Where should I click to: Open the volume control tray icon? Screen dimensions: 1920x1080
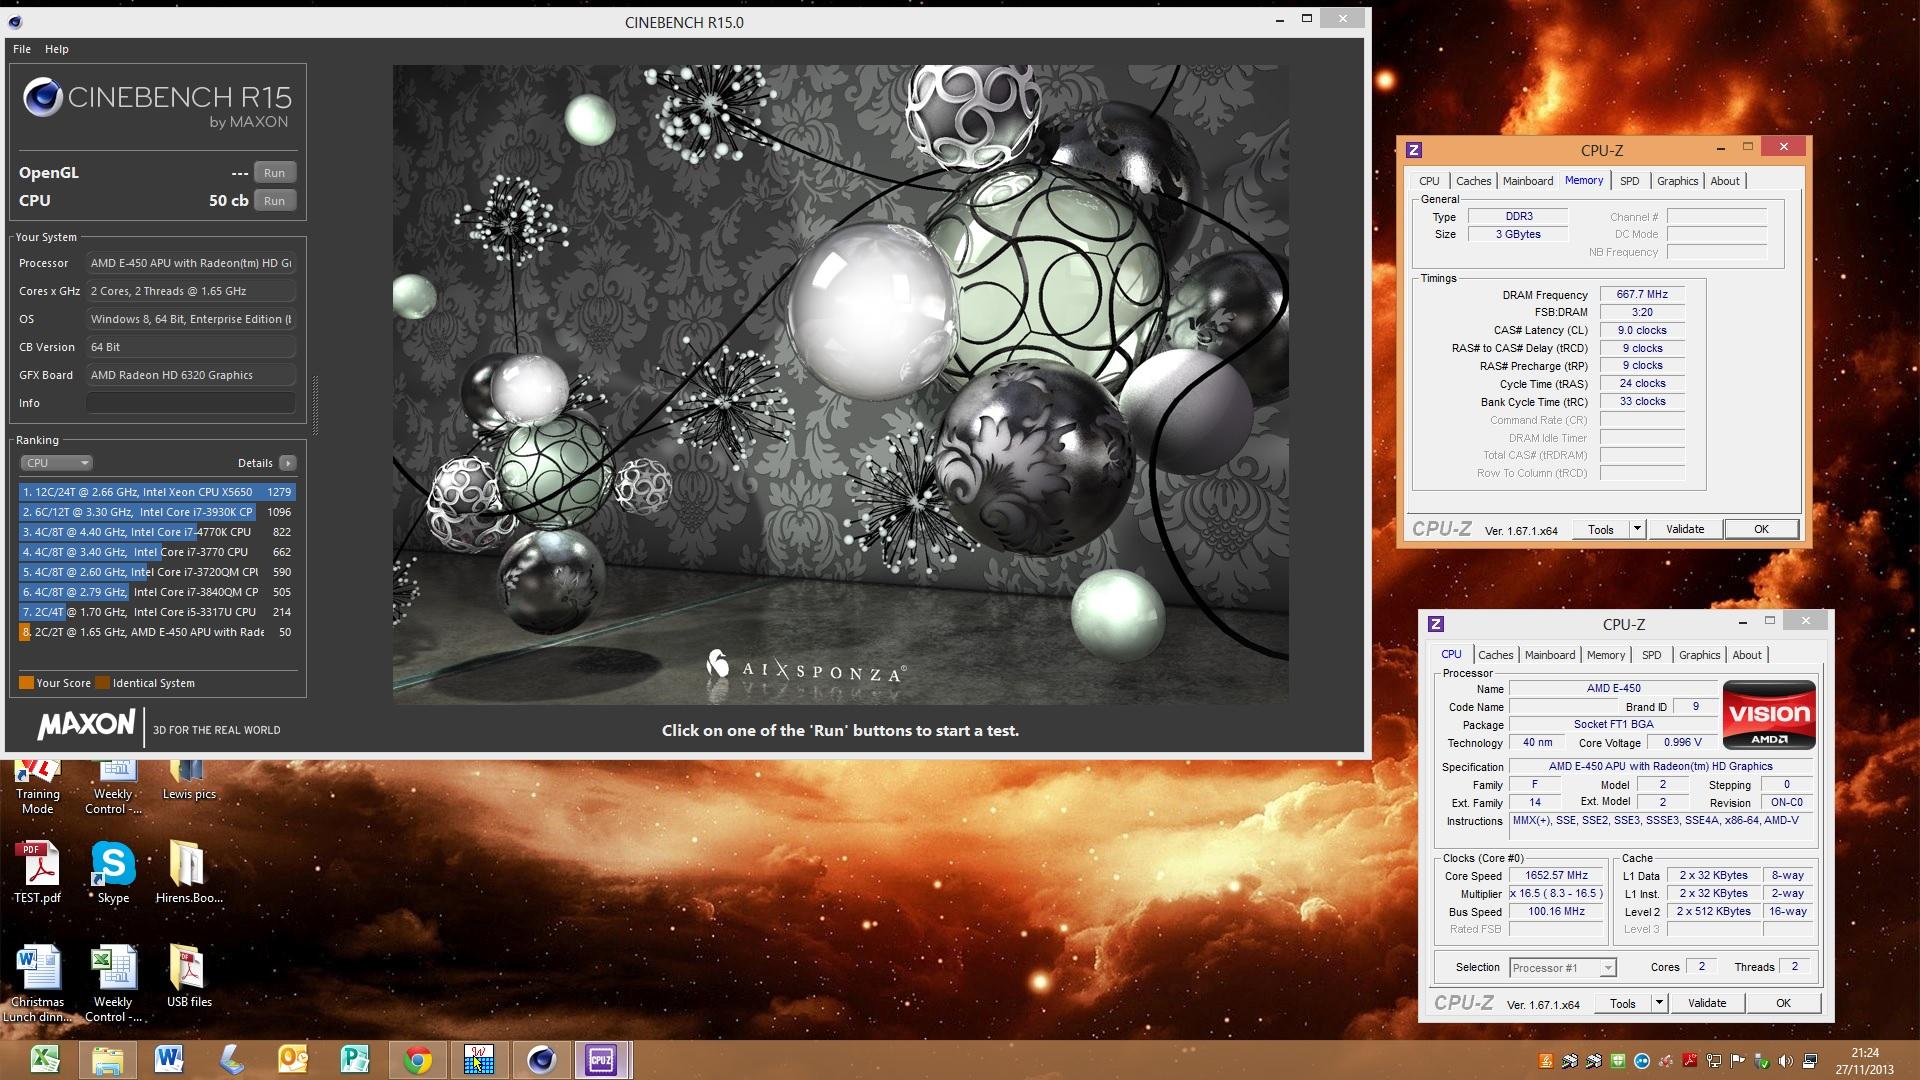(1786, 1061)
